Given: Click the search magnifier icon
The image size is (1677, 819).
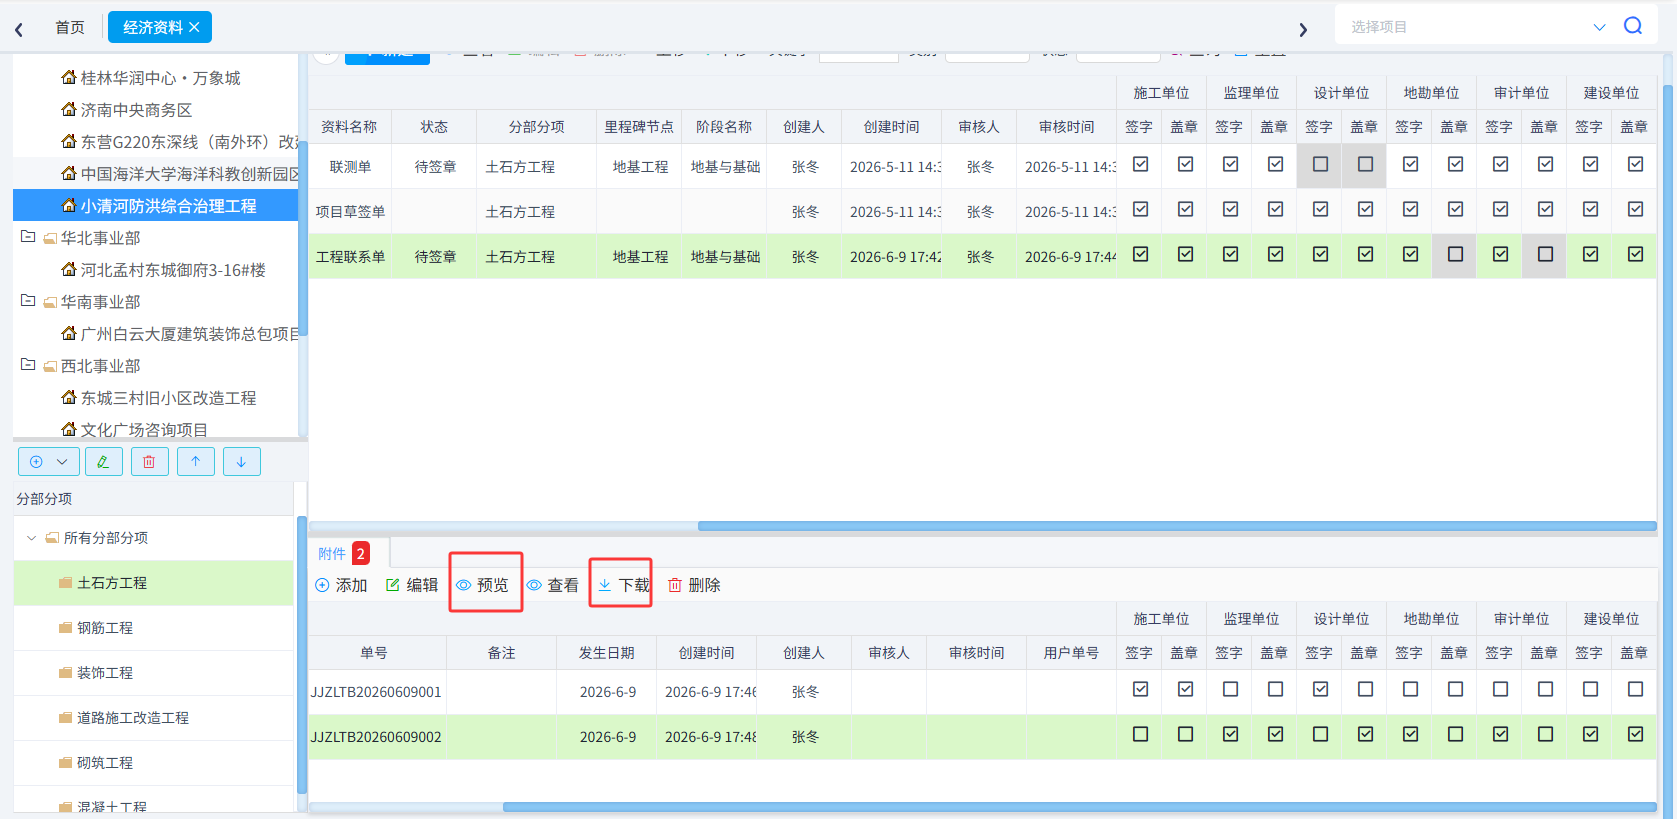Looking at the screenshot, I should pyautogui.click(x=1633, y=26).
